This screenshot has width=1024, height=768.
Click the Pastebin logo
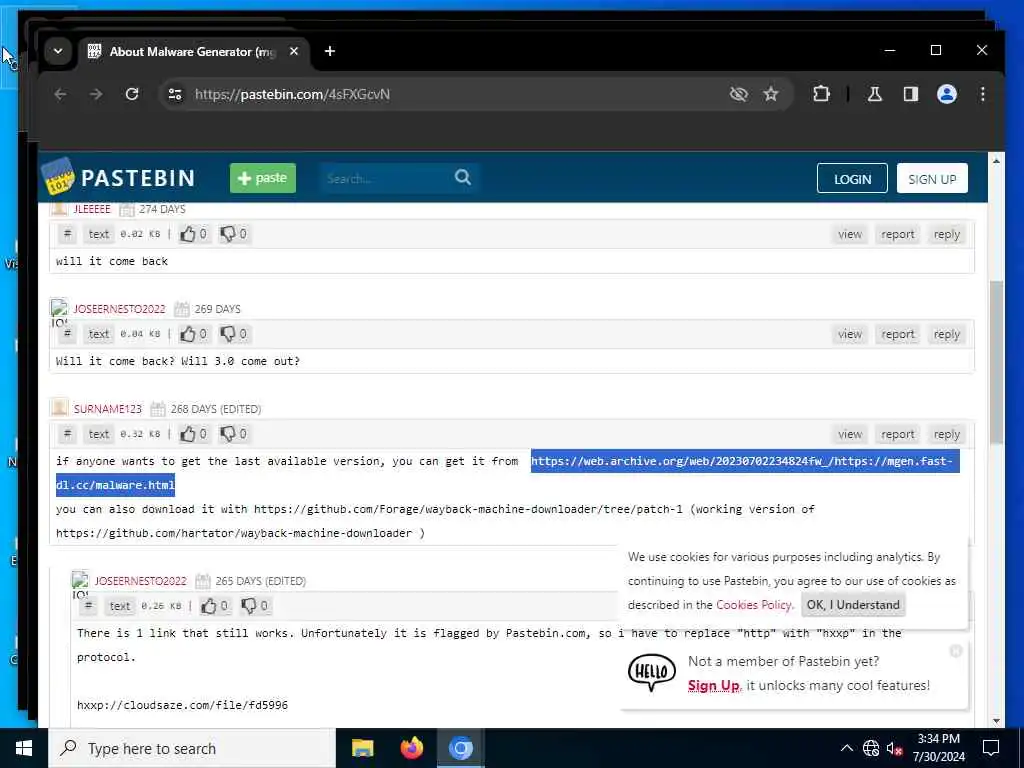(x=118, y=178)
